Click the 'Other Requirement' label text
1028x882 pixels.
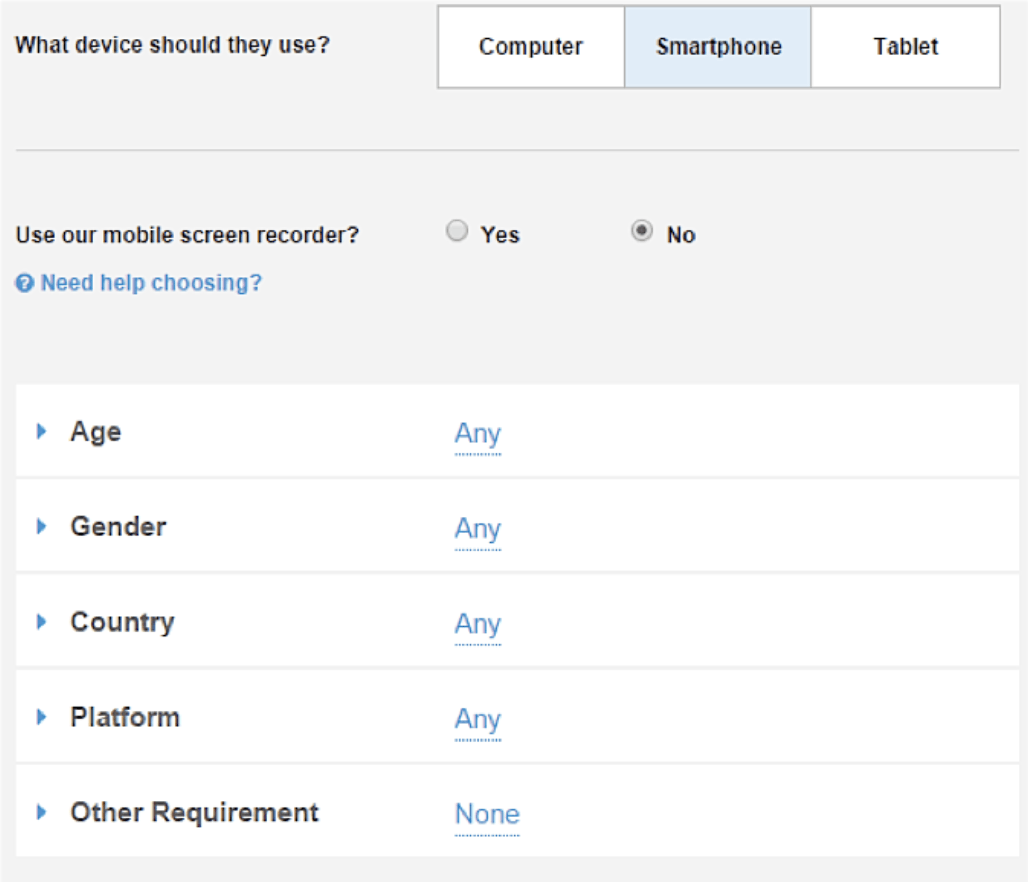tap(194, 812)
